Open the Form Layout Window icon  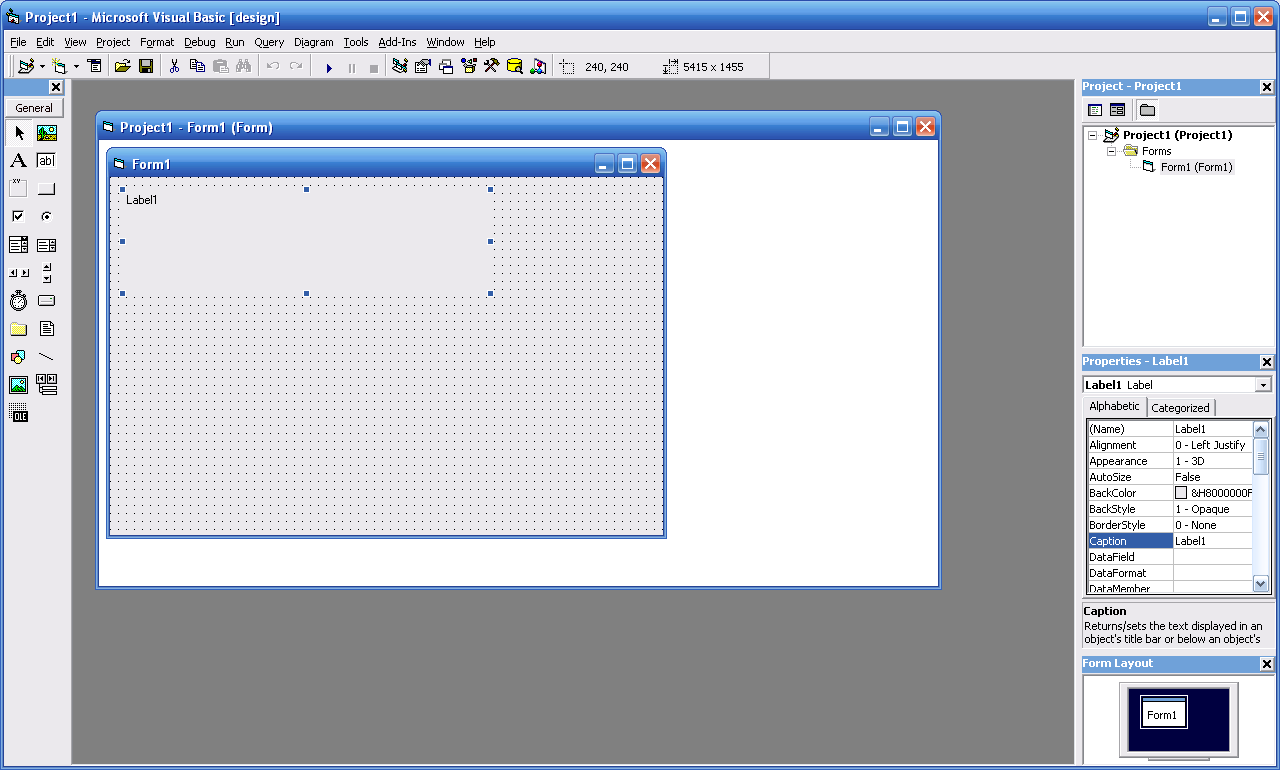[x=446, y=67]
